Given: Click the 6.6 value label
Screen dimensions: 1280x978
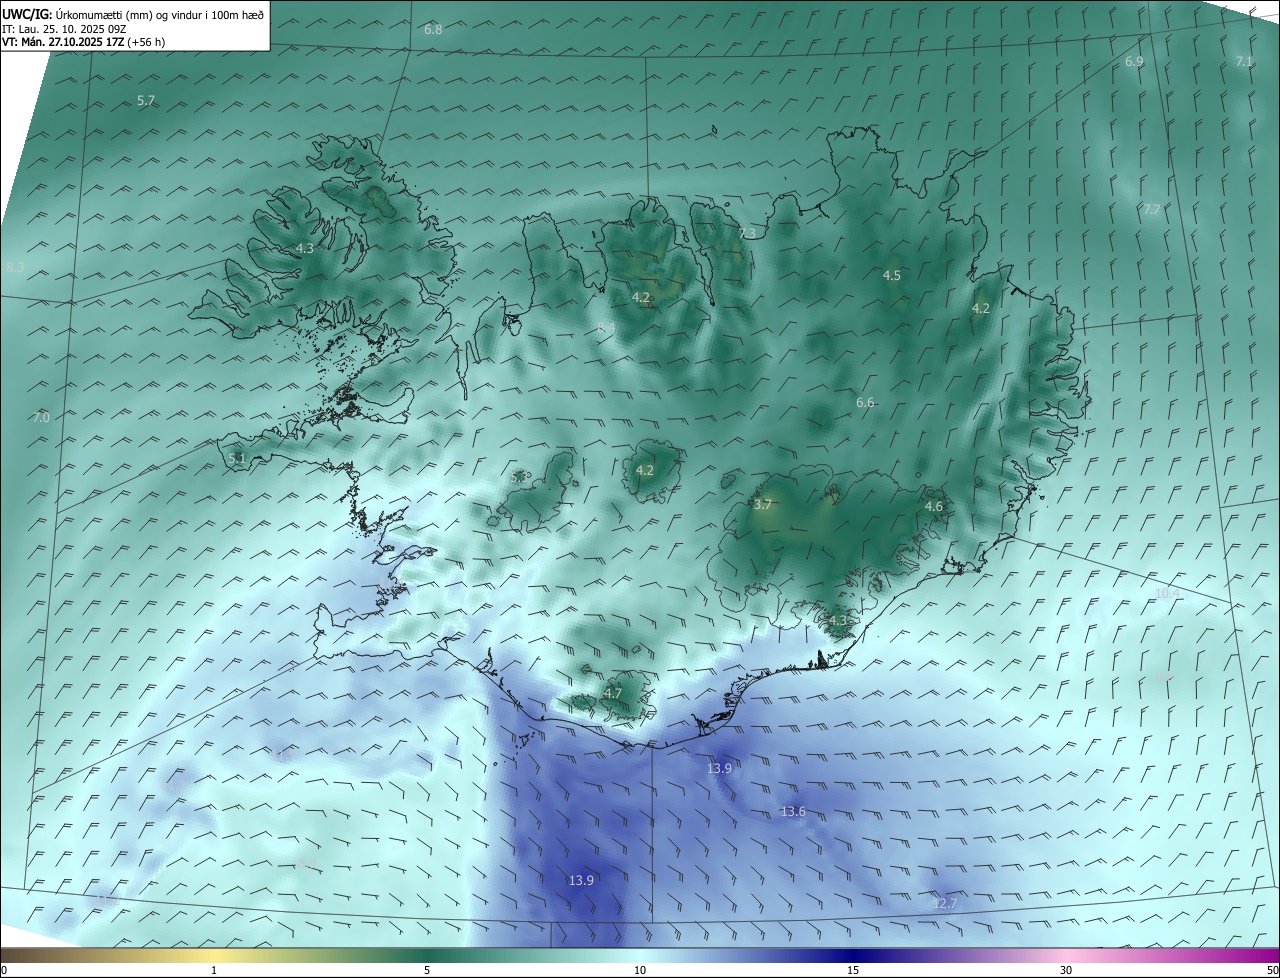Looking at the screenshot, I should 865,402.
